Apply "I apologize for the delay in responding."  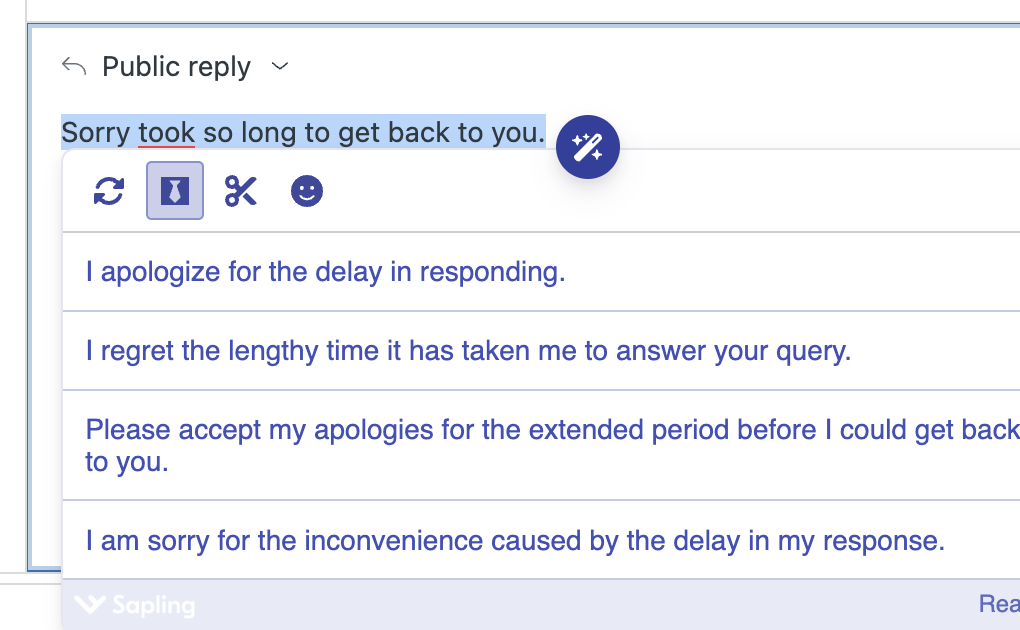point(326,272)
